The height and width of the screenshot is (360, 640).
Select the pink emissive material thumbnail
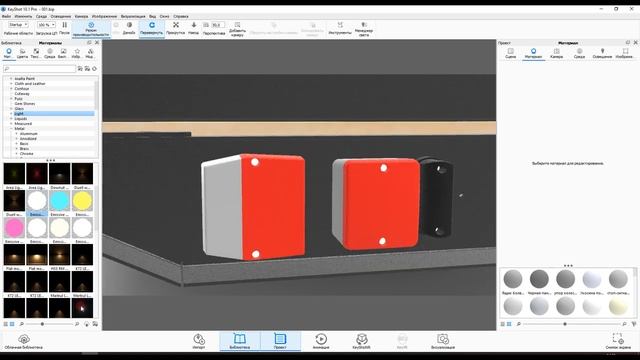click(14, 228)
